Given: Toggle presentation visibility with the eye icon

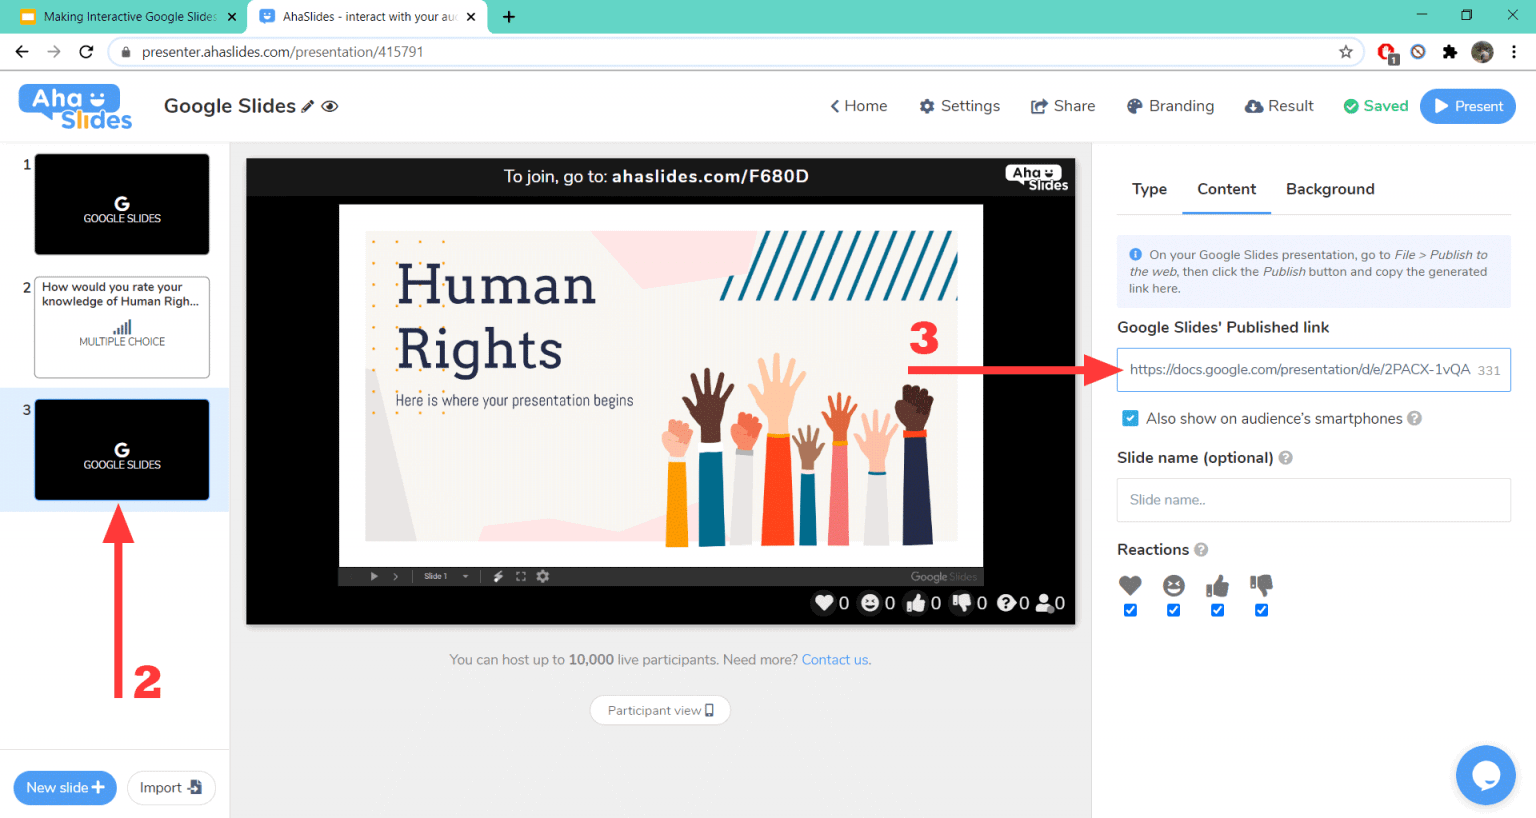Looking at the screenshot, I should (x=330, y=105).
